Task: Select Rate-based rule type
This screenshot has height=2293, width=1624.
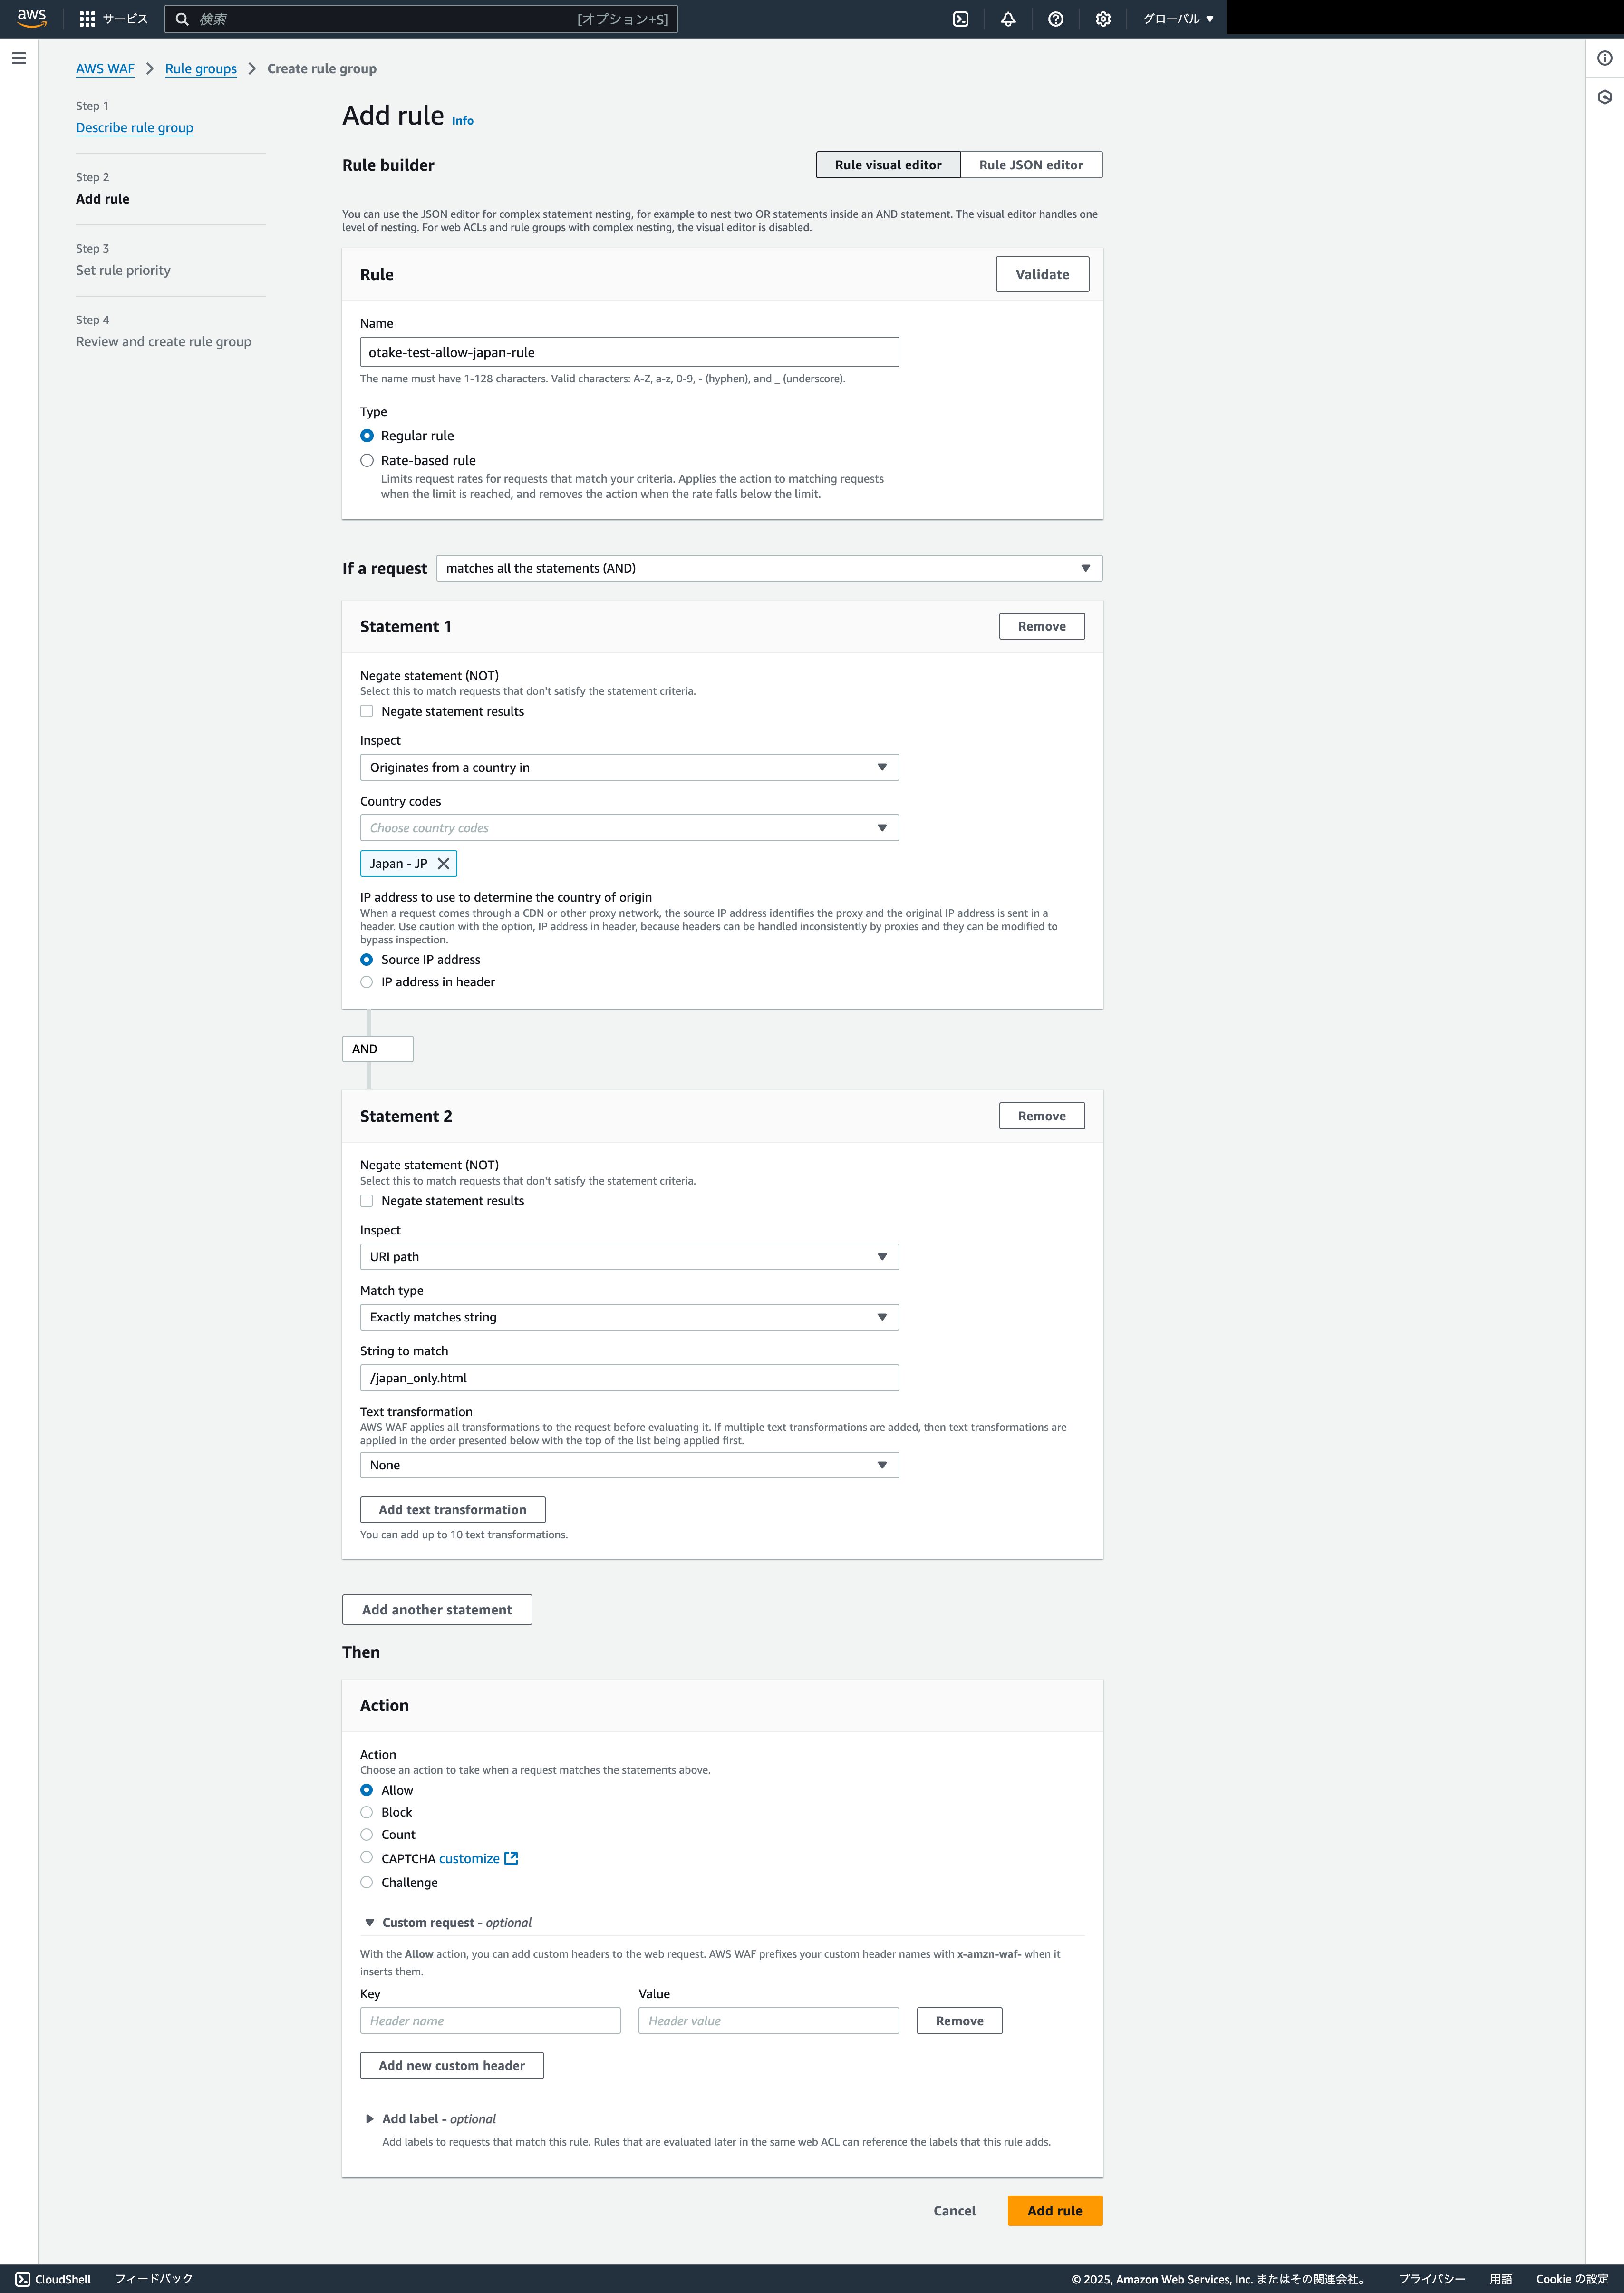Action: 367,460
